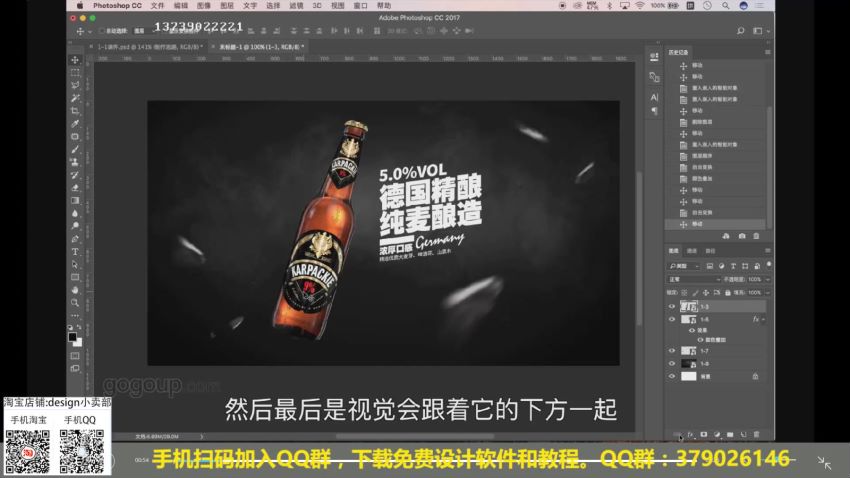Image resolution: width=850 pixels, height=478 pixels.
Task: Toggle the 效果 effects visibility eye
Action: point(692,330)
